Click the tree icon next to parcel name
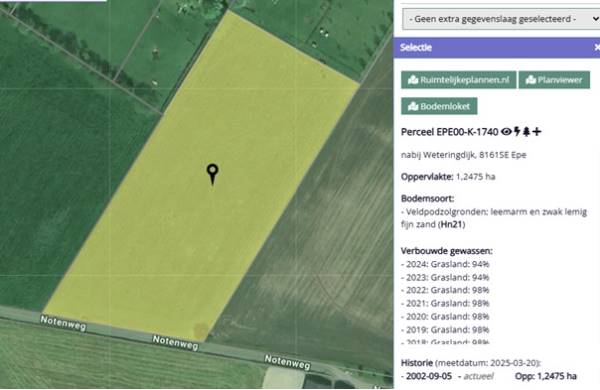This screenshot has width=600, height=390. click(x=527, y=131)
